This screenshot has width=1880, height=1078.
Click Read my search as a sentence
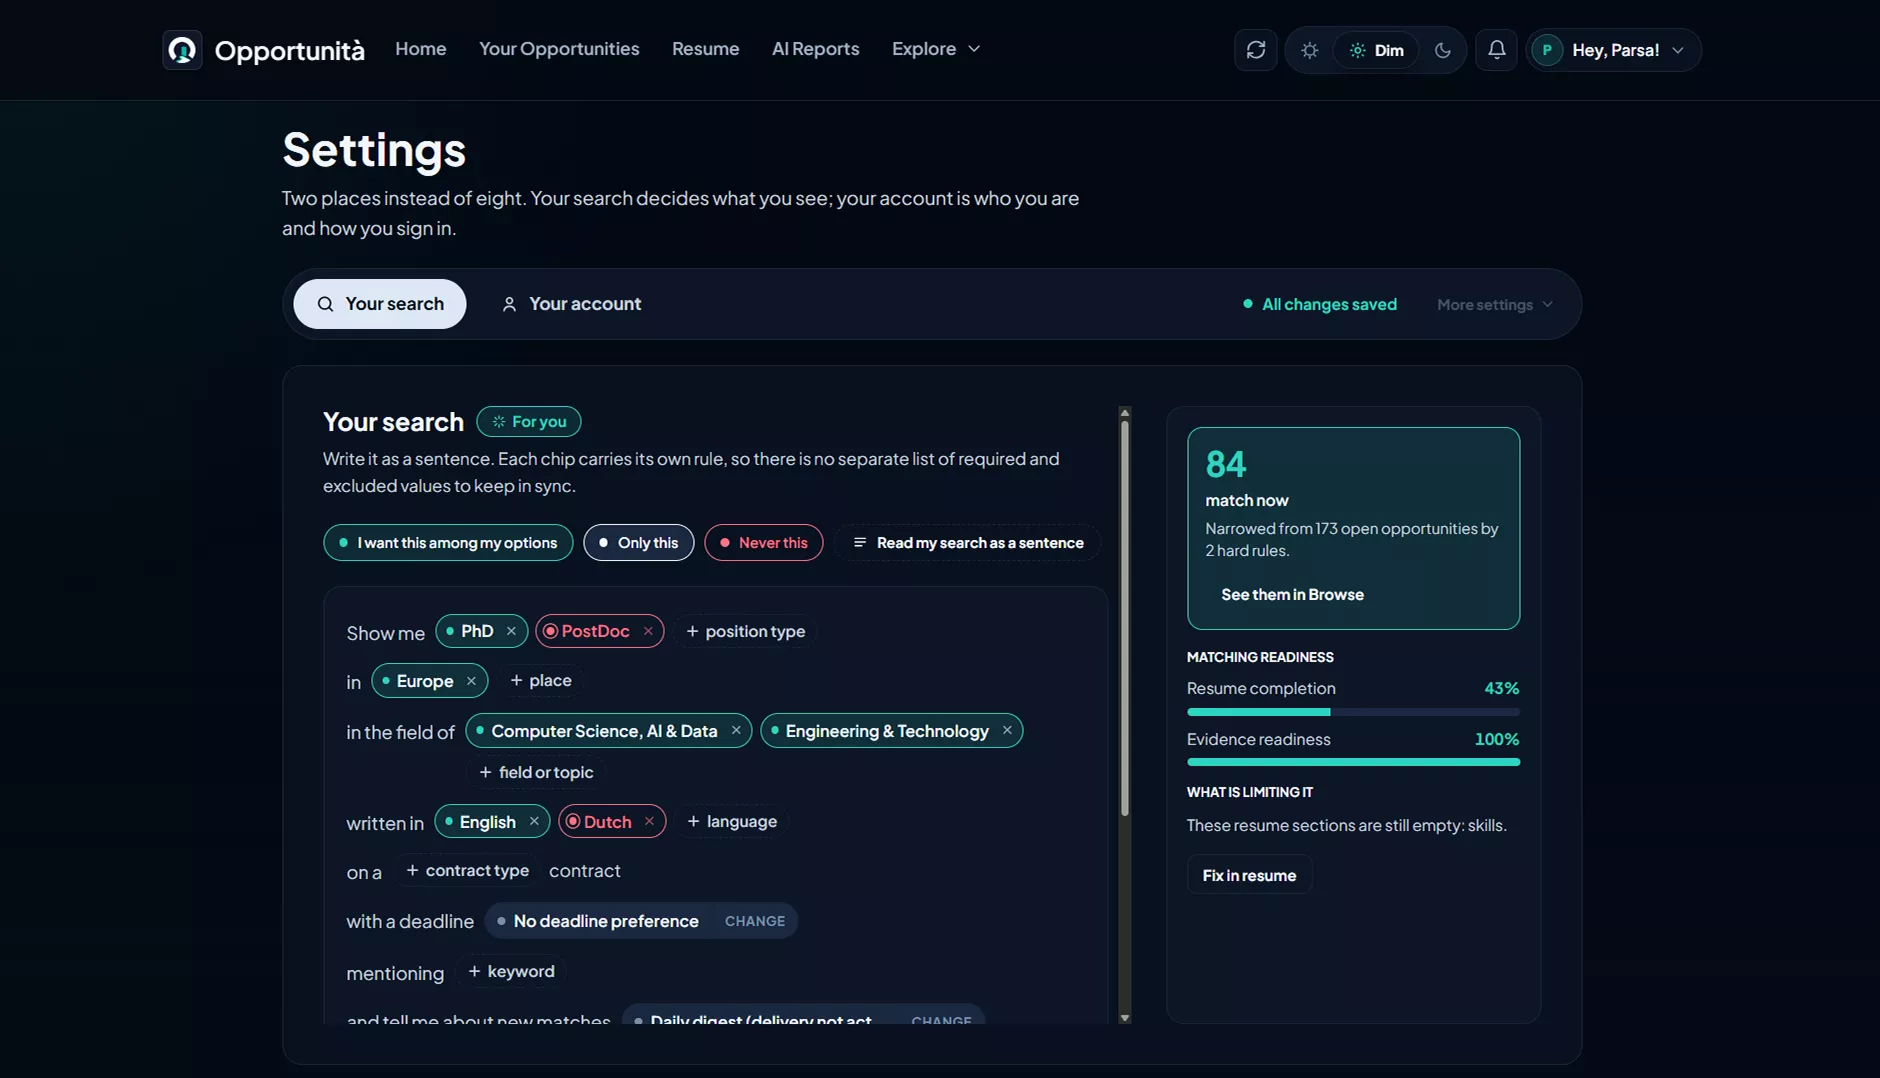pyautogui.click(x=968, y=543)
